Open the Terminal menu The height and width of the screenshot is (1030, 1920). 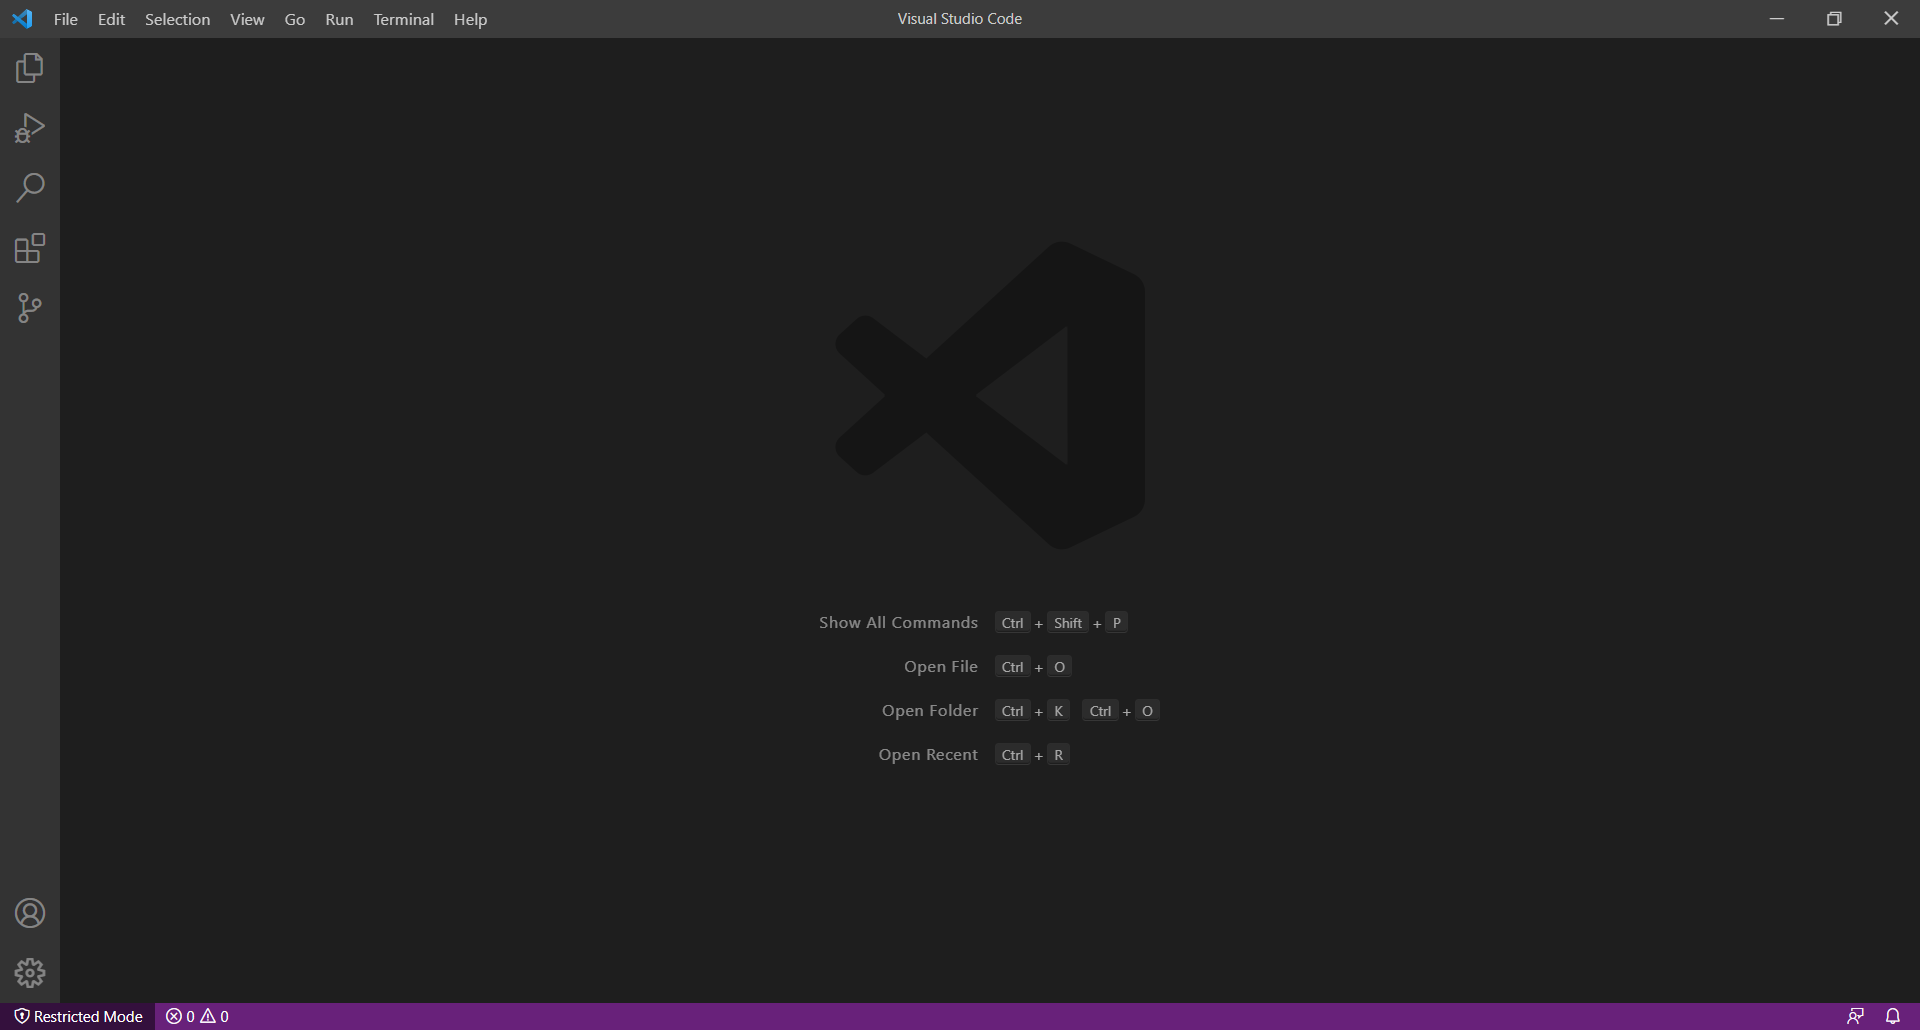click(x=404, y=19)
